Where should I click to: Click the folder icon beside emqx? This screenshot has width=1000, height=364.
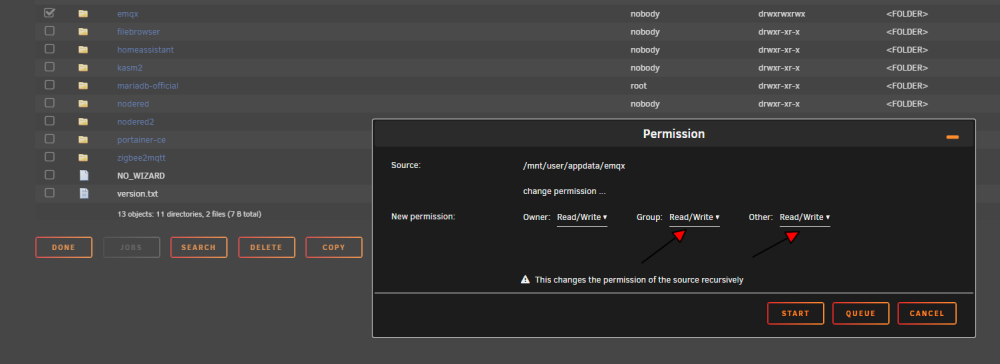click(83, 13)
